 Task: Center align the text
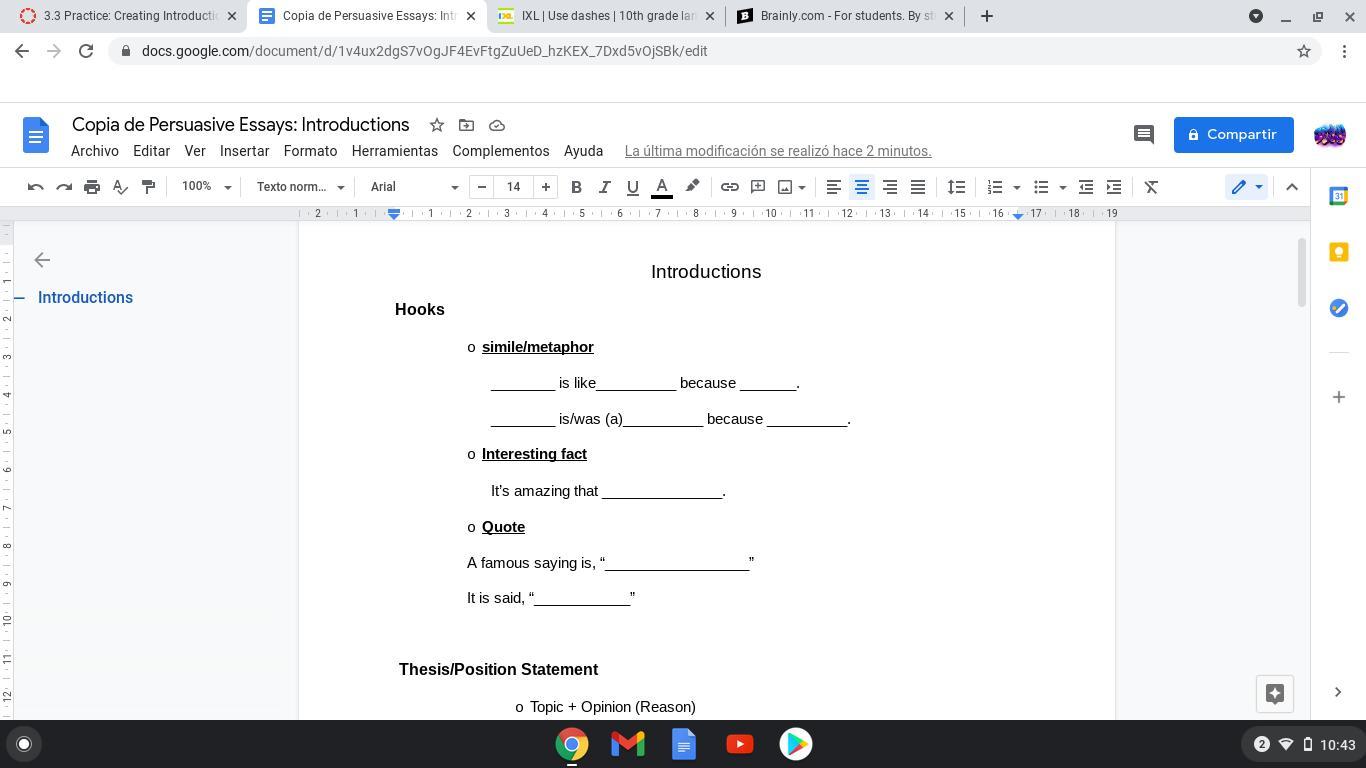pos(861,187)
